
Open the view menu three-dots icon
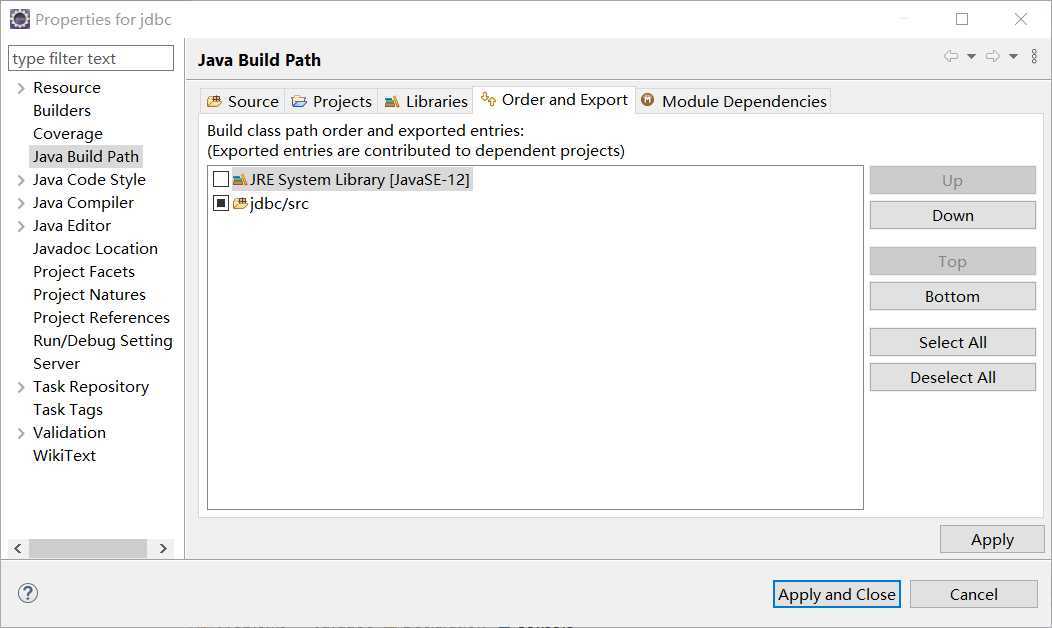pyautogui.click(x=1035, y=56)
